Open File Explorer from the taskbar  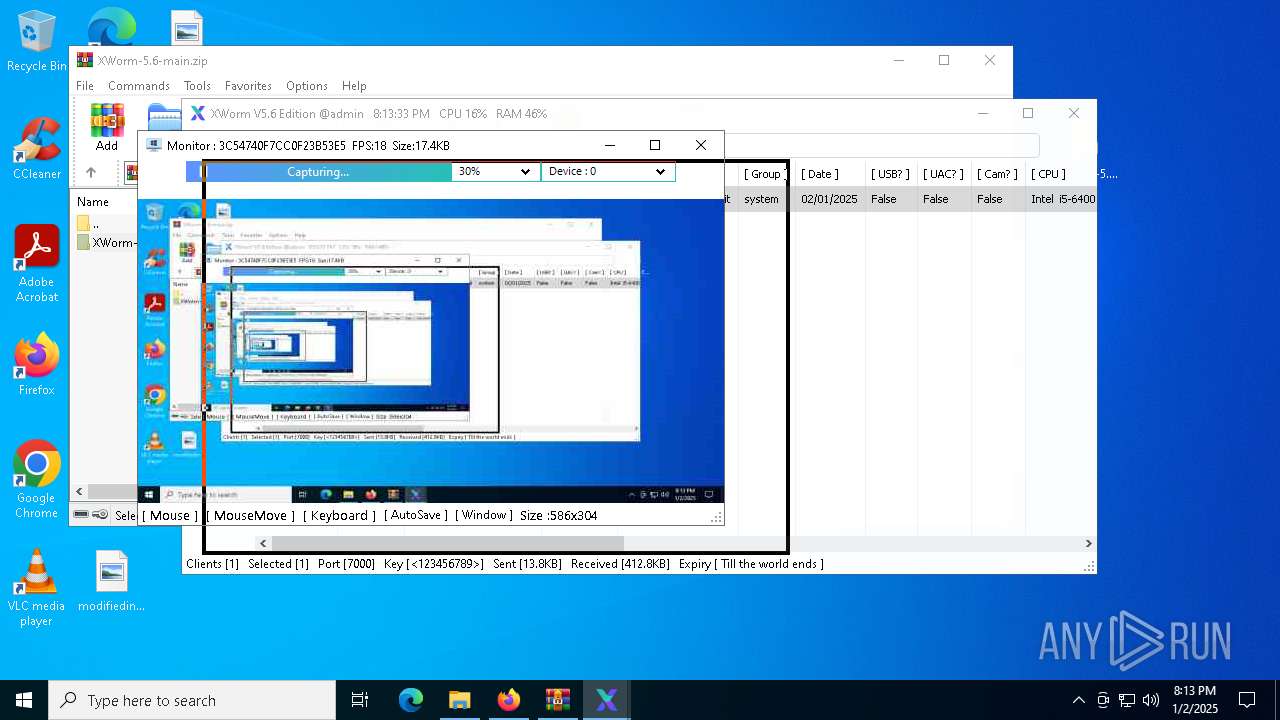coord(459,700)
